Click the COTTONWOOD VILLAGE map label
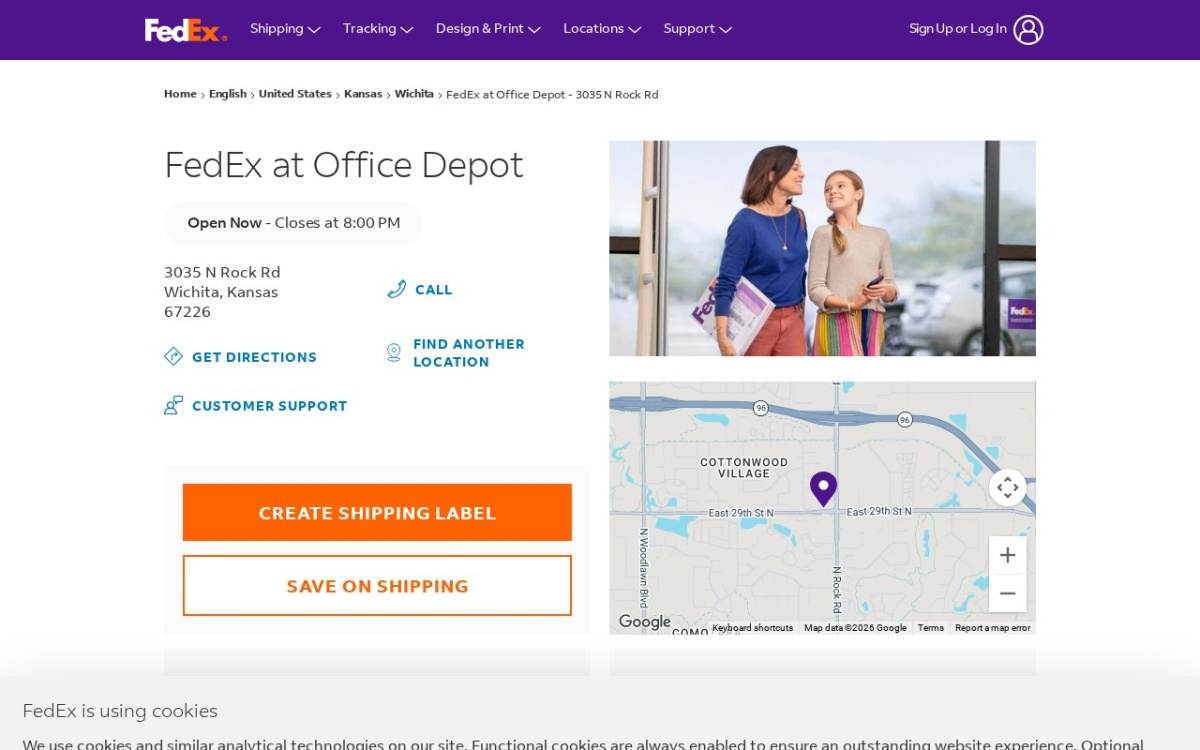This screenshot has width=1200, height=750. 744,468
